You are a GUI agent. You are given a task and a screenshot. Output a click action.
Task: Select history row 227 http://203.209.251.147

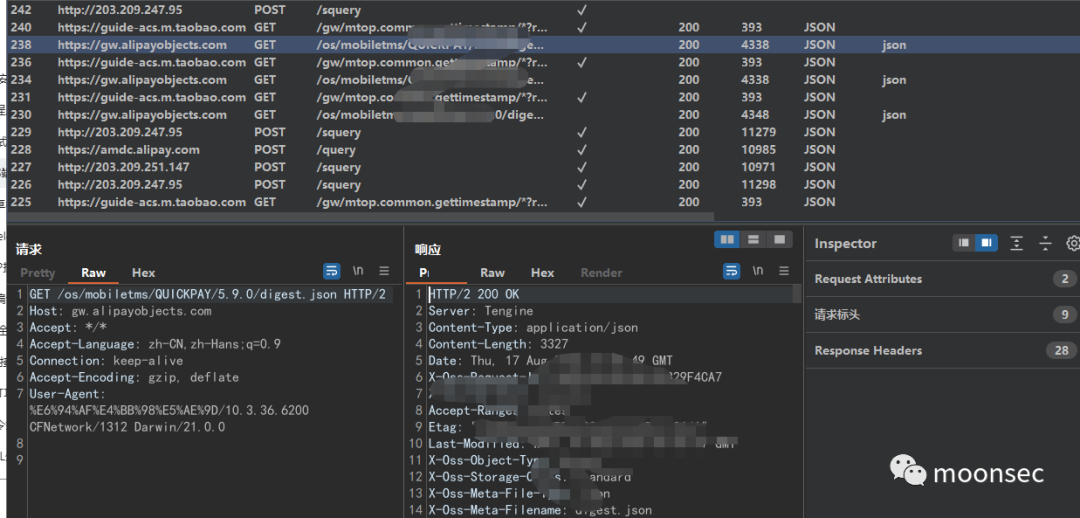[x=543, y=167]
